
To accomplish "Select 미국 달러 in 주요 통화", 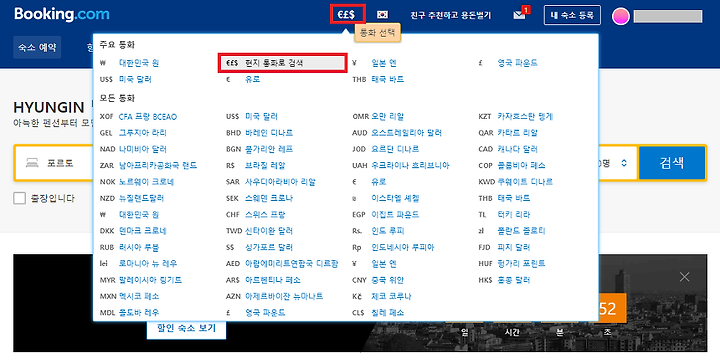I will coord(125,79).
